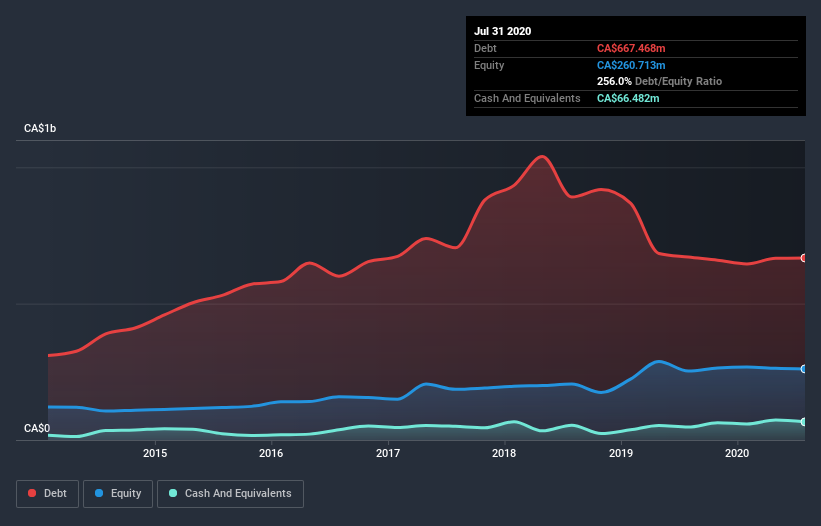
Task: Click the CA$0 y-axis label
Action: (37, 428)
